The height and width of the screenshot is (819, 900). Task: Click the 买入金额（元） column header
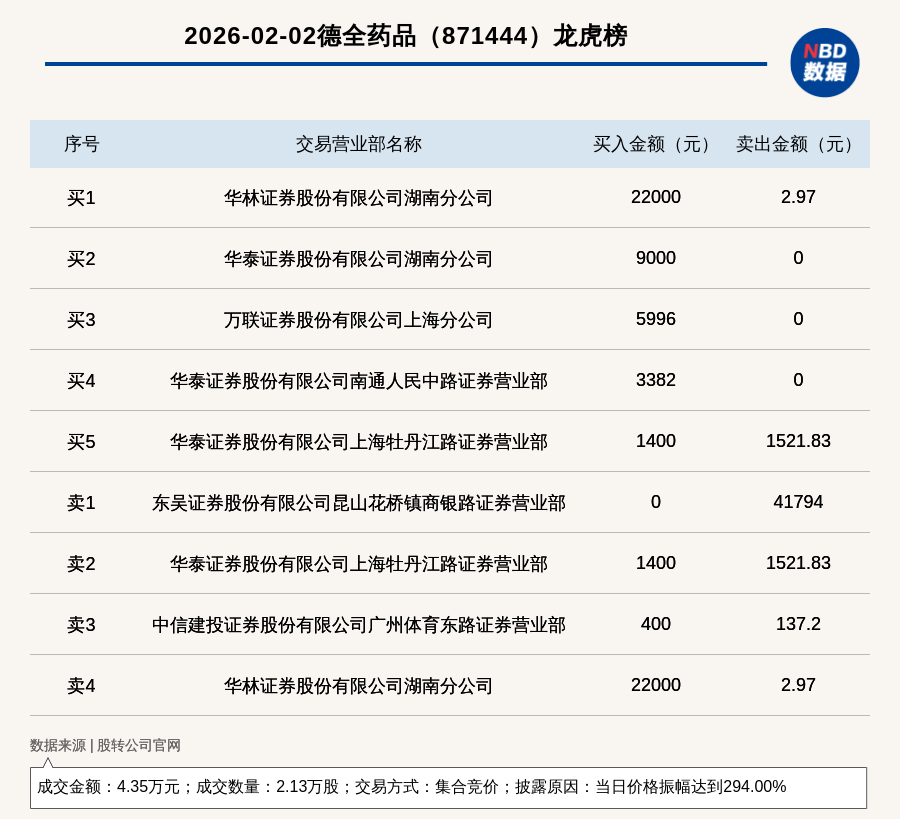[x=655, y=144]
